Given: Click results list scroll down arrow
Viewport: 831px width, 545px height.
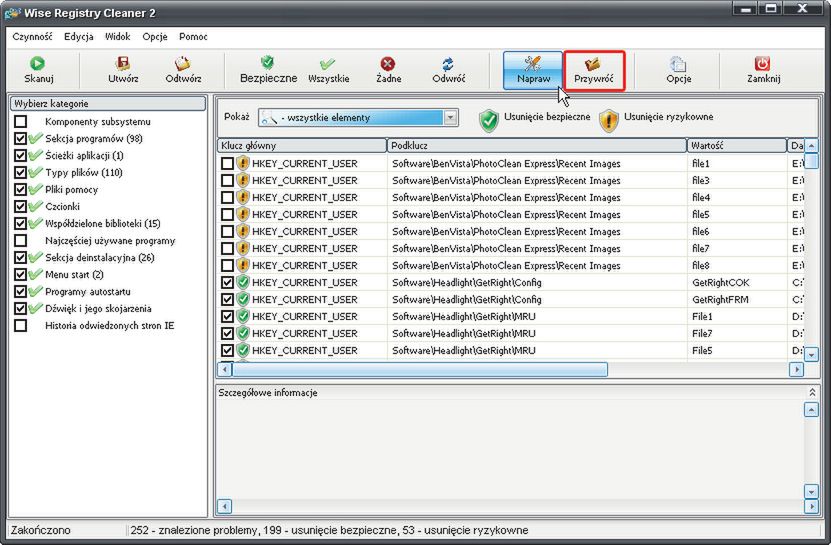Looking at the screenshot, I should point(811,354).
